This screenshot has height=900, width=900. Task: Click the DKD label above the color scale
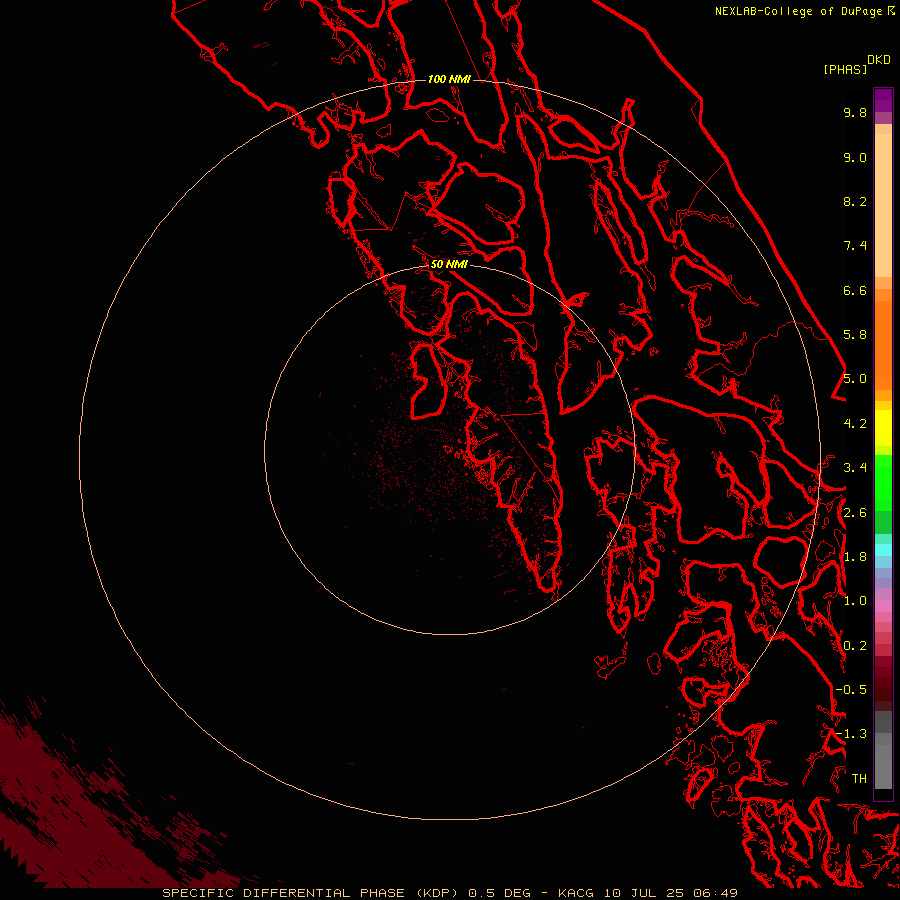click(879, 60)
